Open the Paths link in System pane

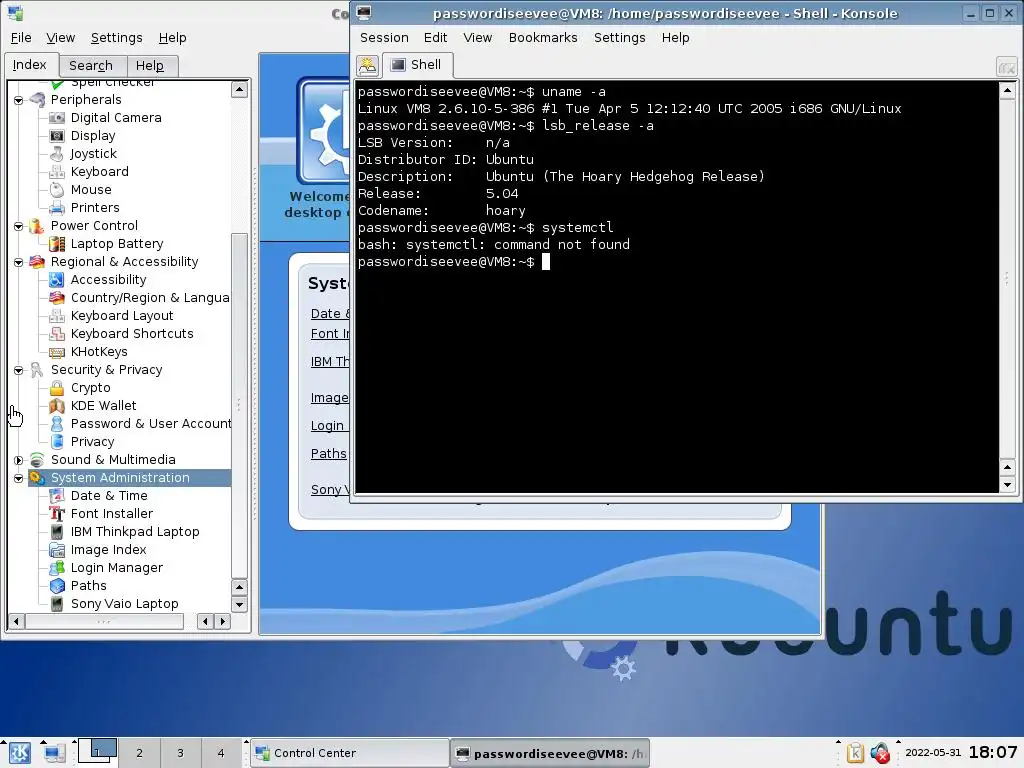click(x=329, y=453)
